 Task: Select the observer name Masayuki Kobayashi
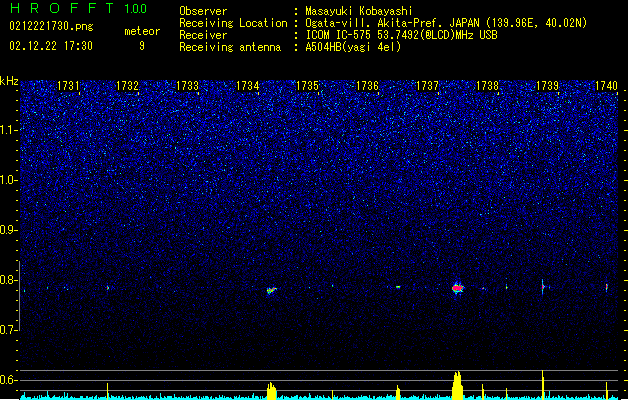[x=359, y=11]
